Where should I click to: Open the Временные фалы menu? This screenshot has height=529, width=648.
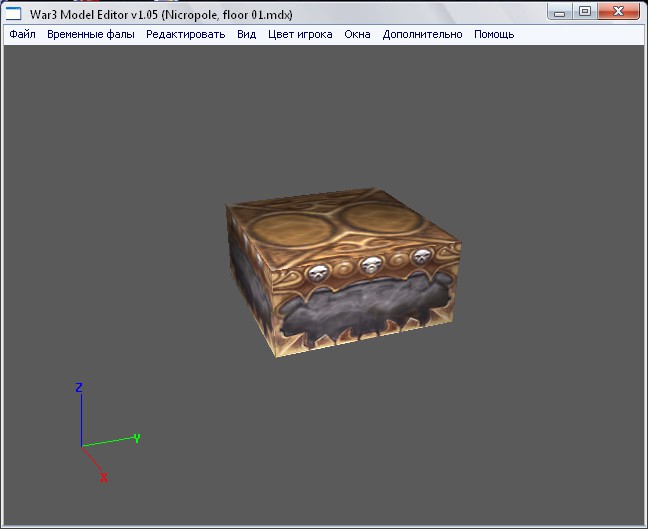click(x=91, y=34)
